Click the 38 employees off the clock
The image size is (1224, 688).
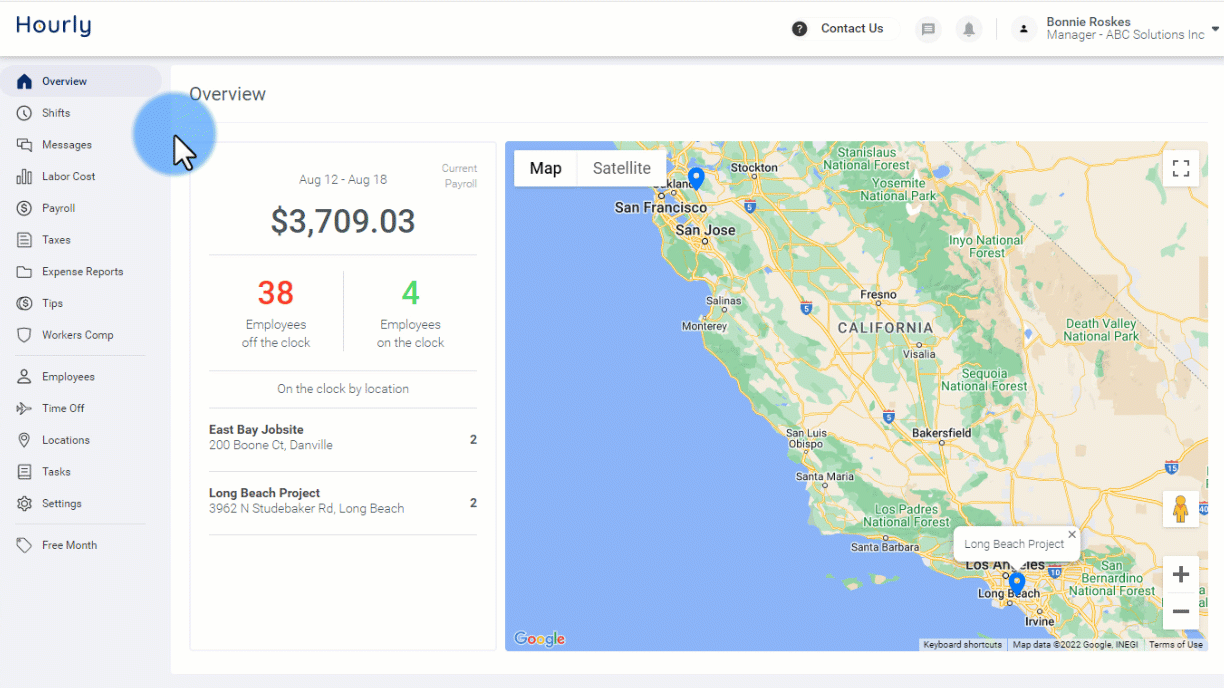(x=276, y=293)
